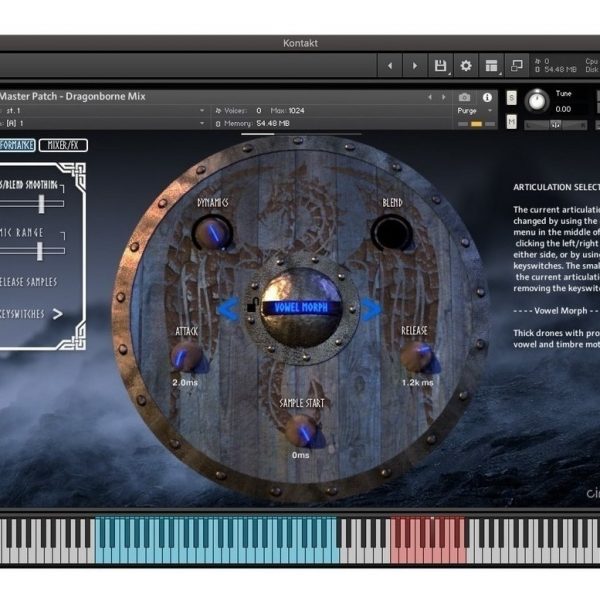This screenshot has height=600, width=600.
Task: Open the instrument info icon
Action: 487,97
